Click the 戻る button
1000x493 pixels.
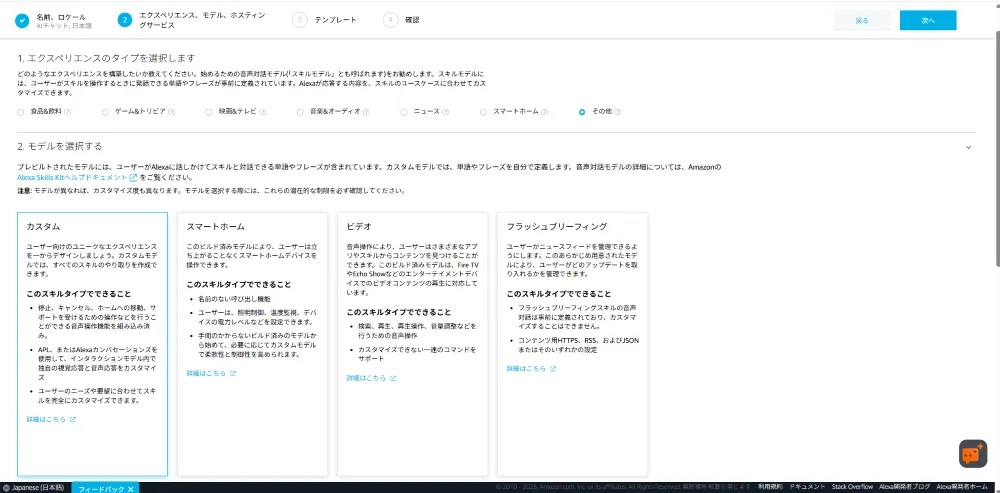tap(862, 20)
